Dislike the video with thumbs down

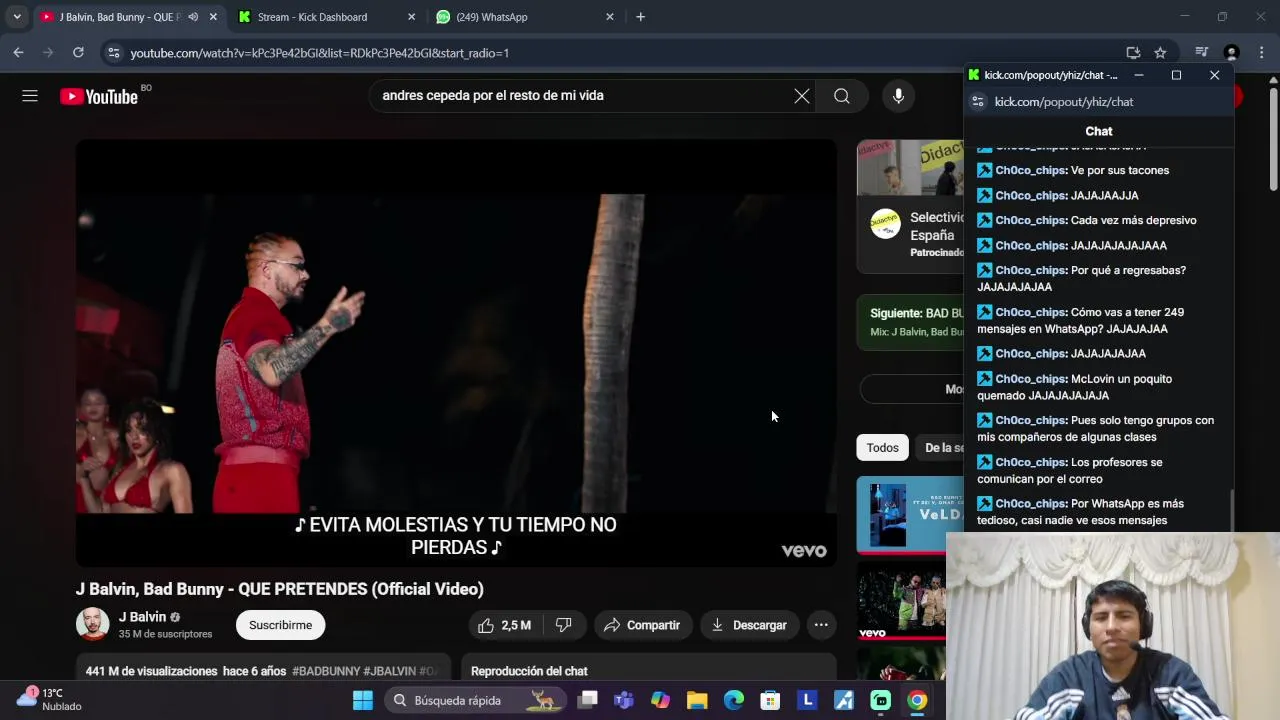pos(564,625)
